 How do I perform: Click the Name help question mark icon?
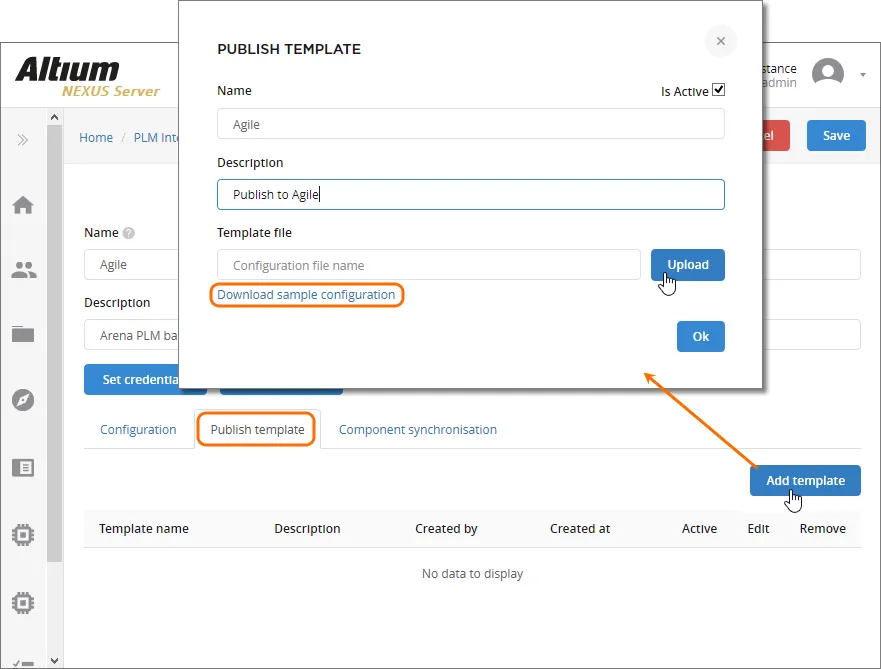click(129, 233)
